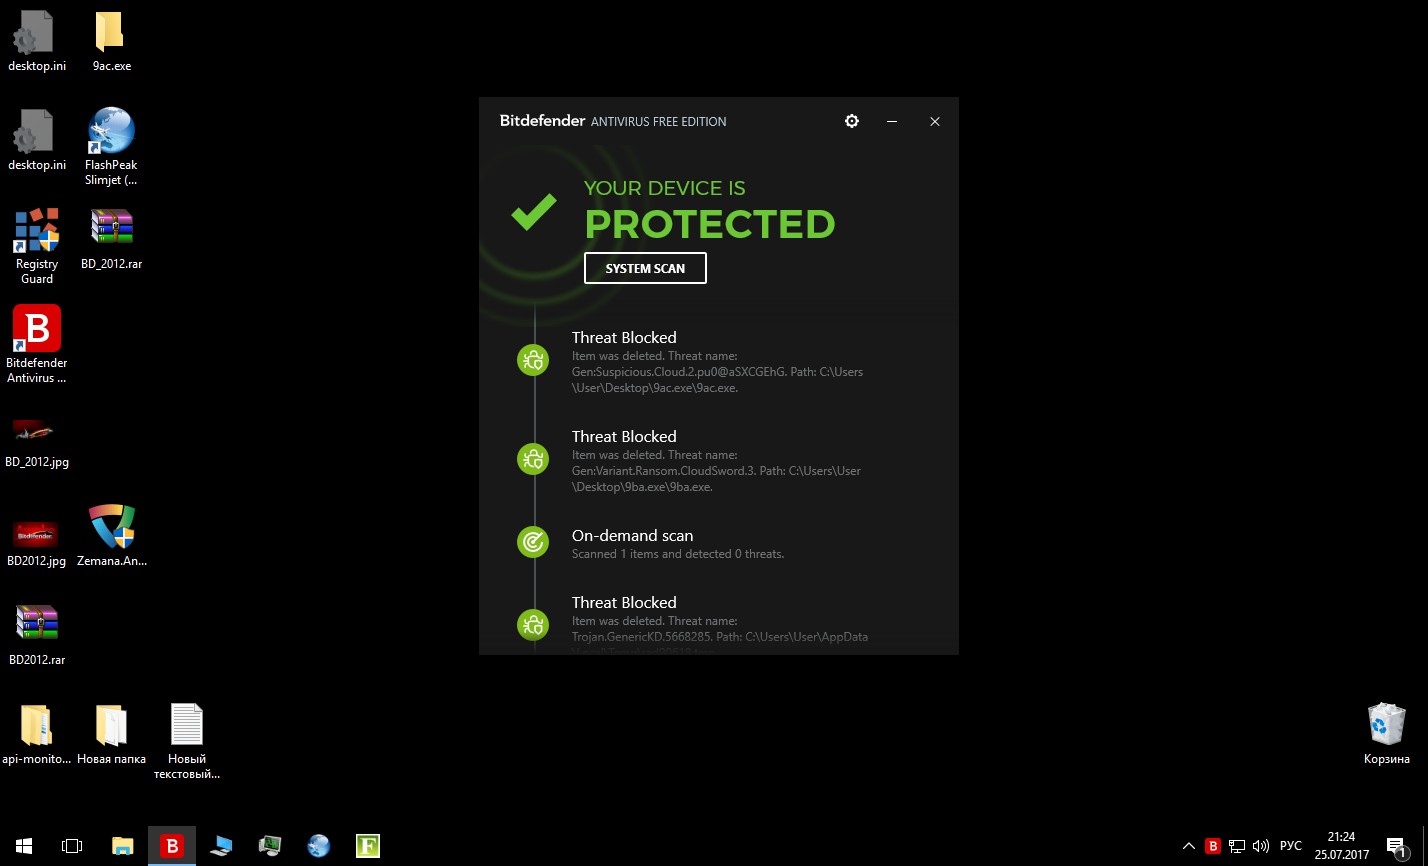Open File Explorer from the taskbar

pos(123,846)
